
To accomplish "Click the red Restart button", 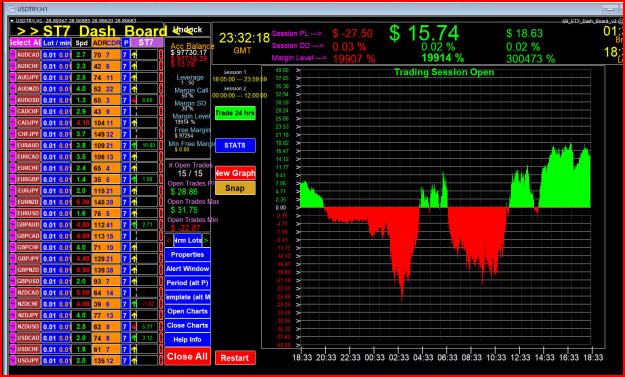I will pos(235,358).
